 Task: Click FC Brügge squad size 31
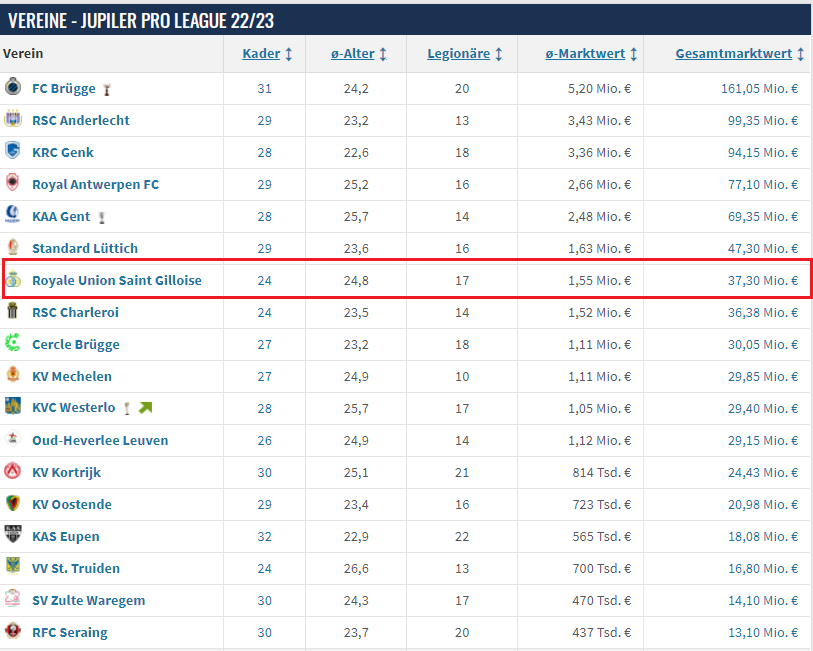[264, 89]
